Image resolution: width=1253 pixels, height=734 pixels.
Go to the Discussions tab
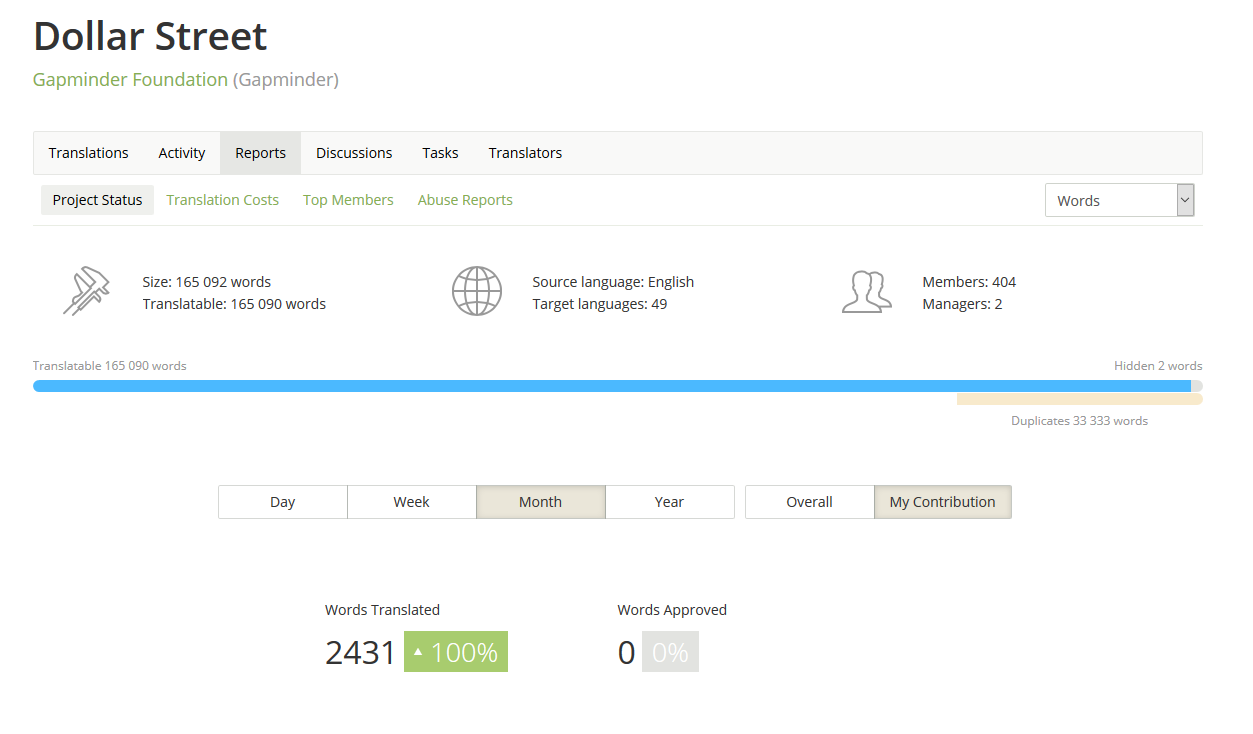[x=354, y=153]
